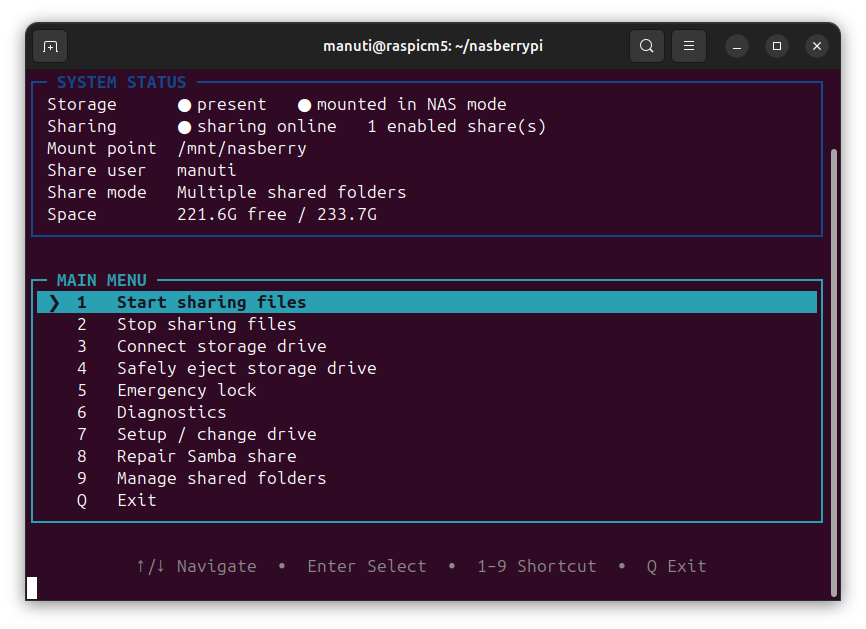The image size is (866, 629).
Task: Select 'Setup / change drive' entry
Action: tap(426, 435)
